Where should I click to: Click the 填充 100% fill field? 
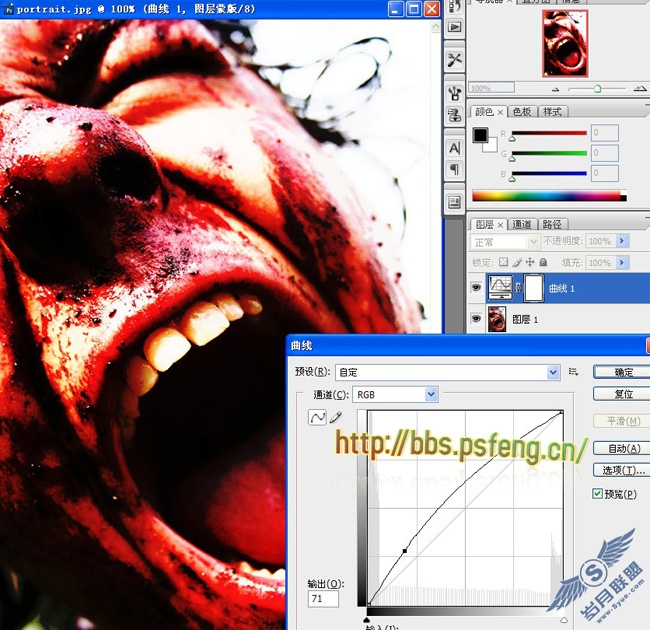(x=601, y=262)
